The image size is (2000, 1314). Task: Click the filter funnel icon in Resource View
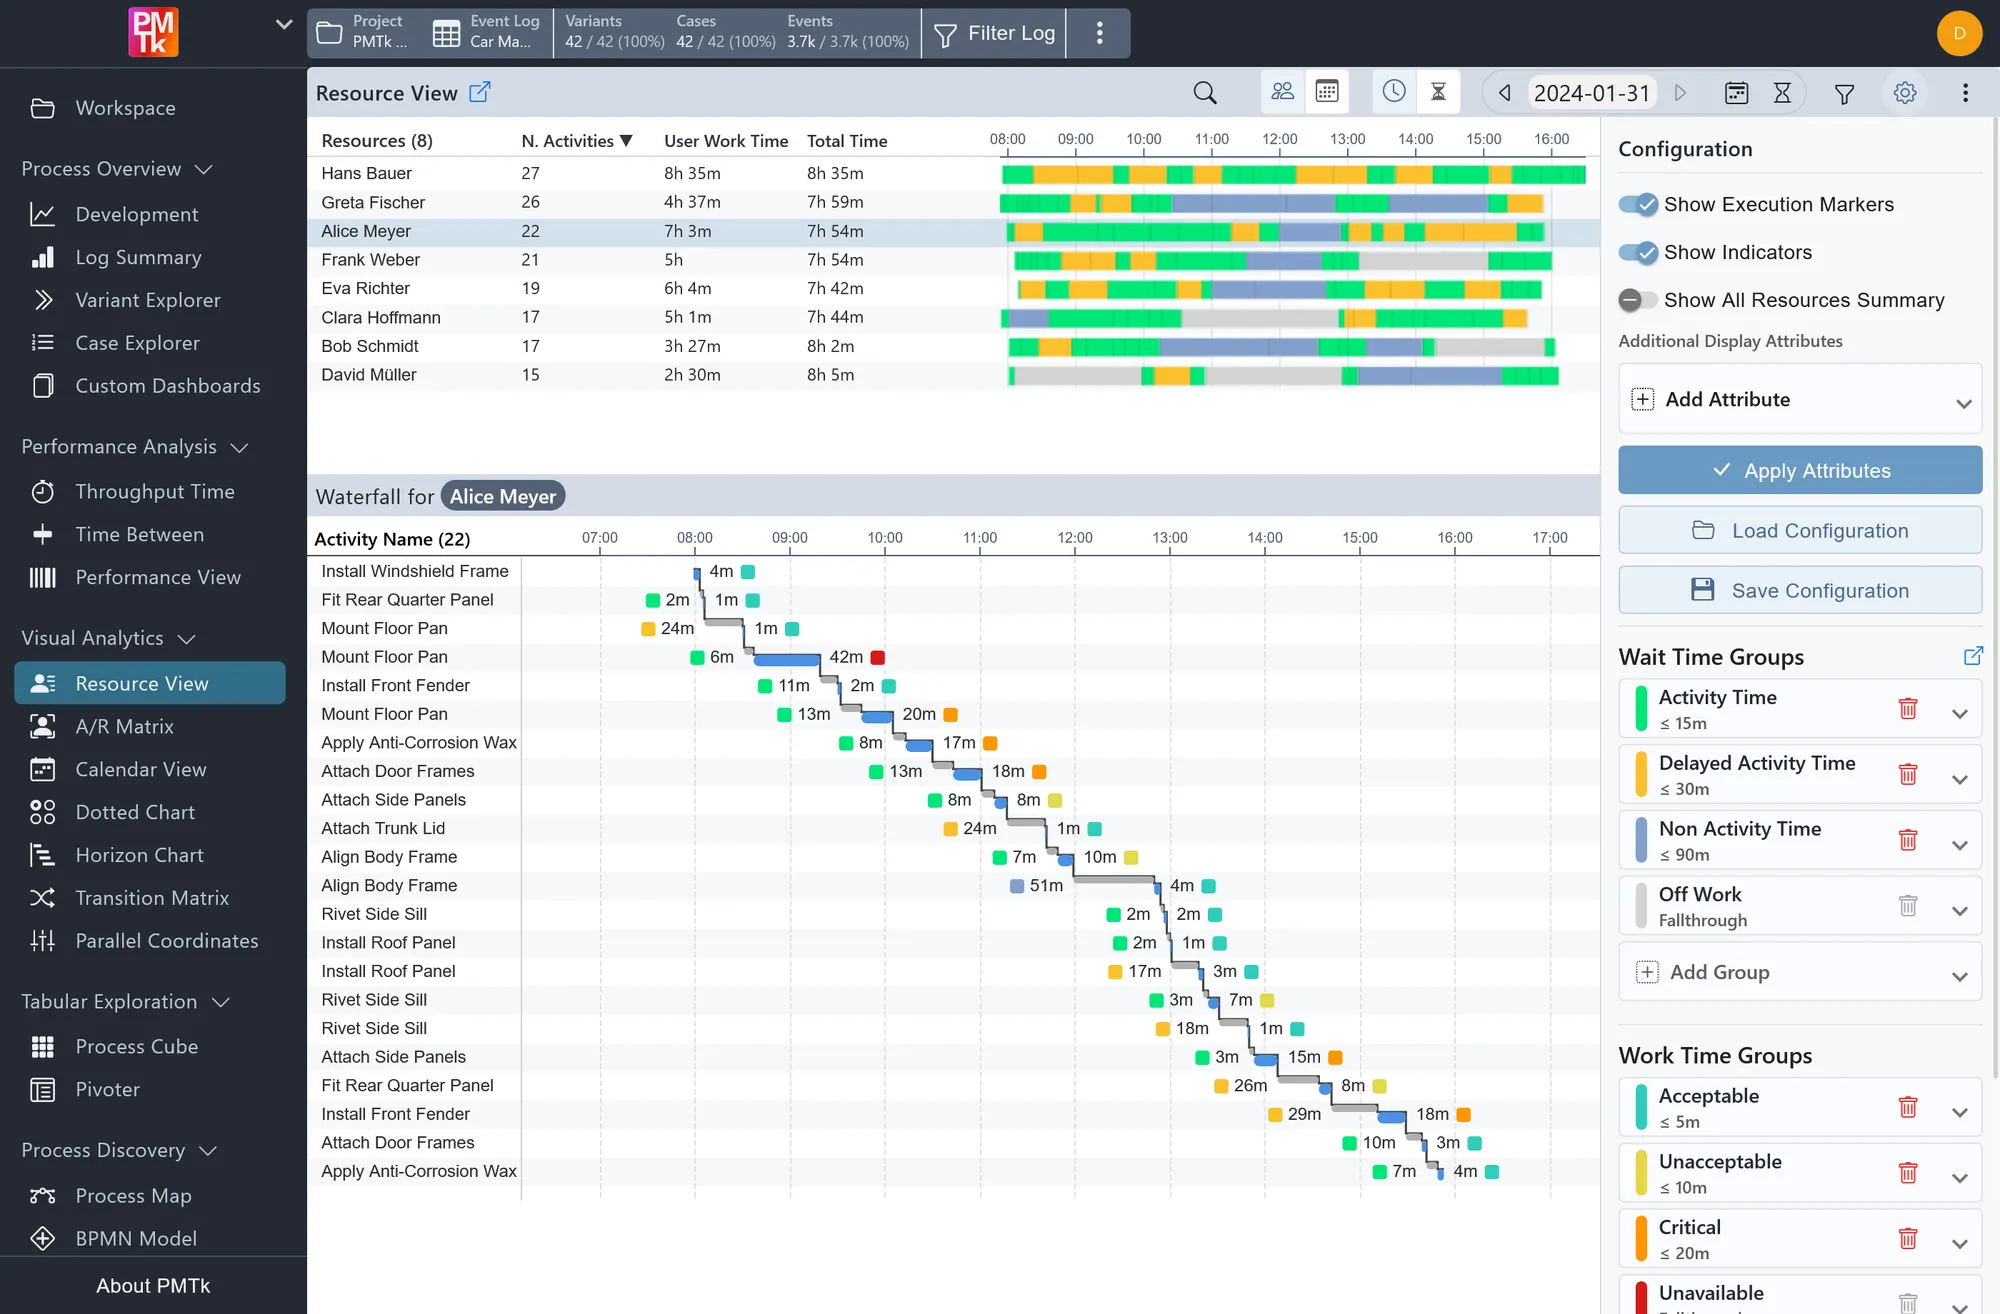tap(1844, 93)
